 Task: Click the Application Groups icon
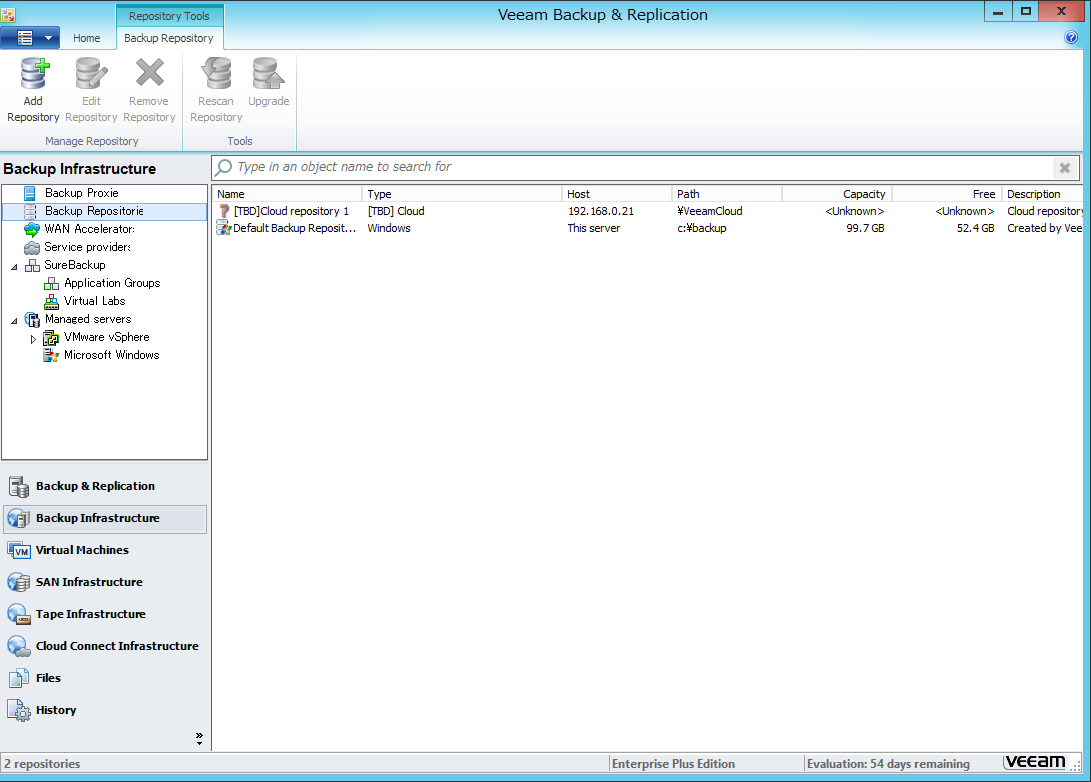51,283
